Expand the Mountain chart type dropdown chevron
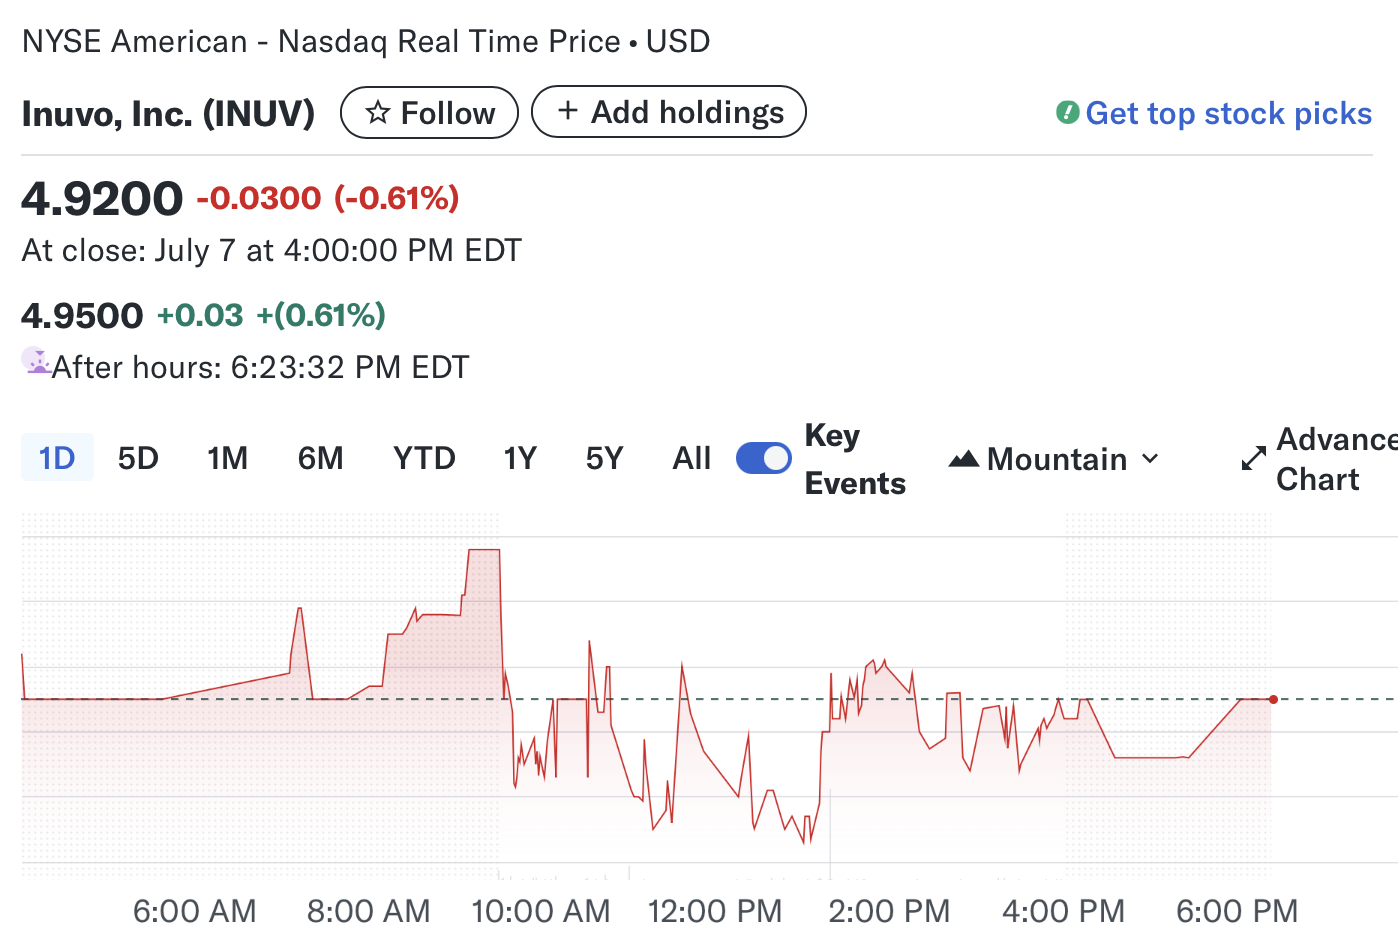The width and height of the screenshot is (1398, 950). pos(1150,459)
